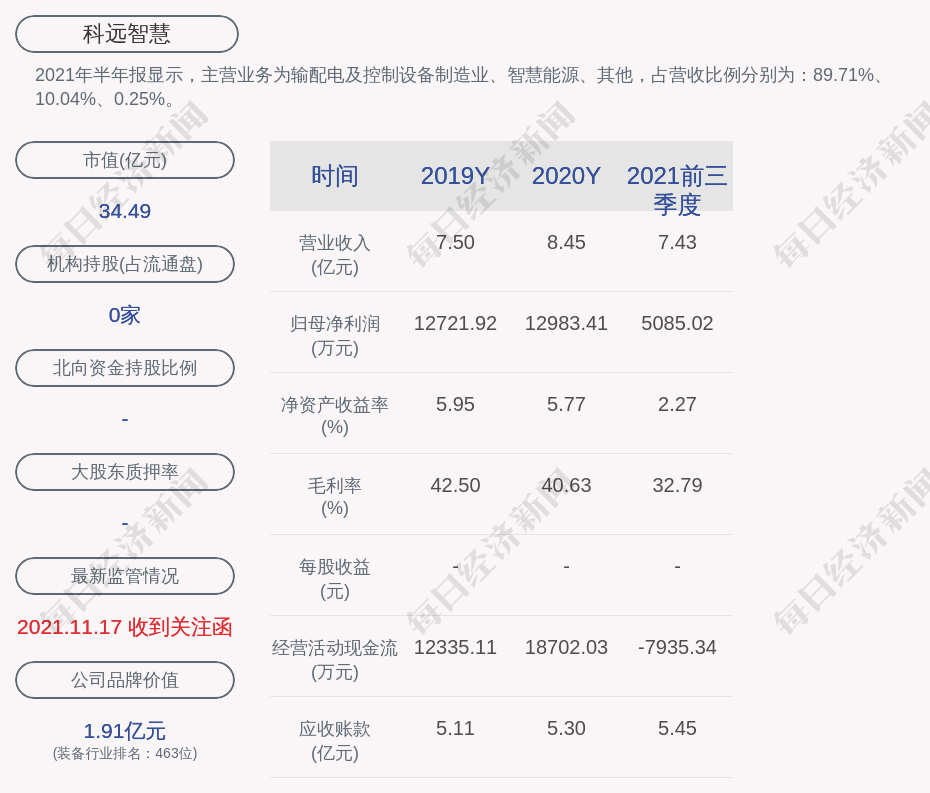This screenshot has height=793, width=930.
Task: Select the 1.91亿元 brand value
Action: click(x=125, y=731)
